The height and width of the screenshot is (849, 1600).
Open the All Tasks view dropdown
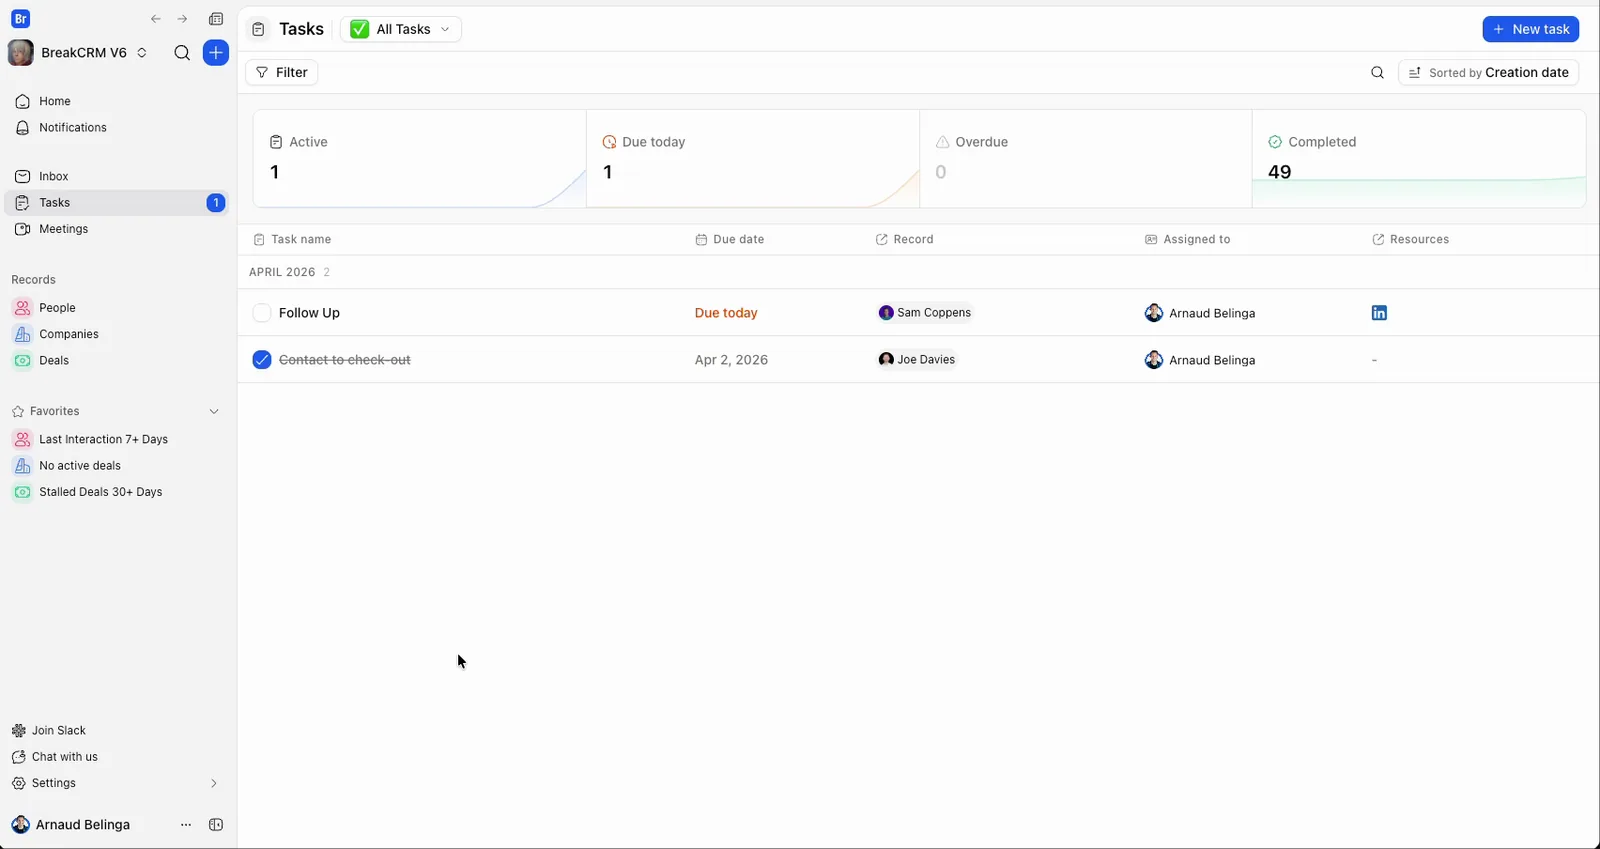pos(401,29)
